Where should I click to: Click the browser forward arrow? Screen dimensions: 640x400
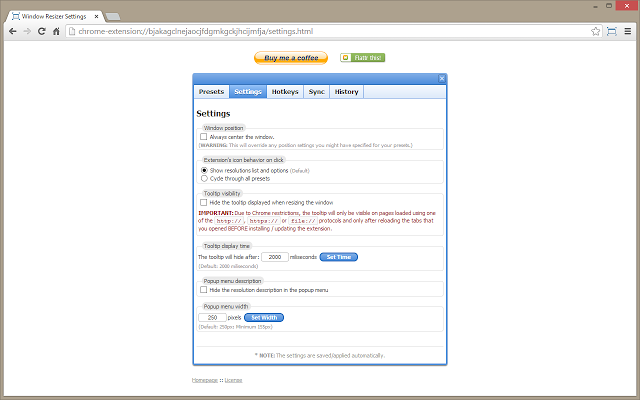(x=26, y=31)
